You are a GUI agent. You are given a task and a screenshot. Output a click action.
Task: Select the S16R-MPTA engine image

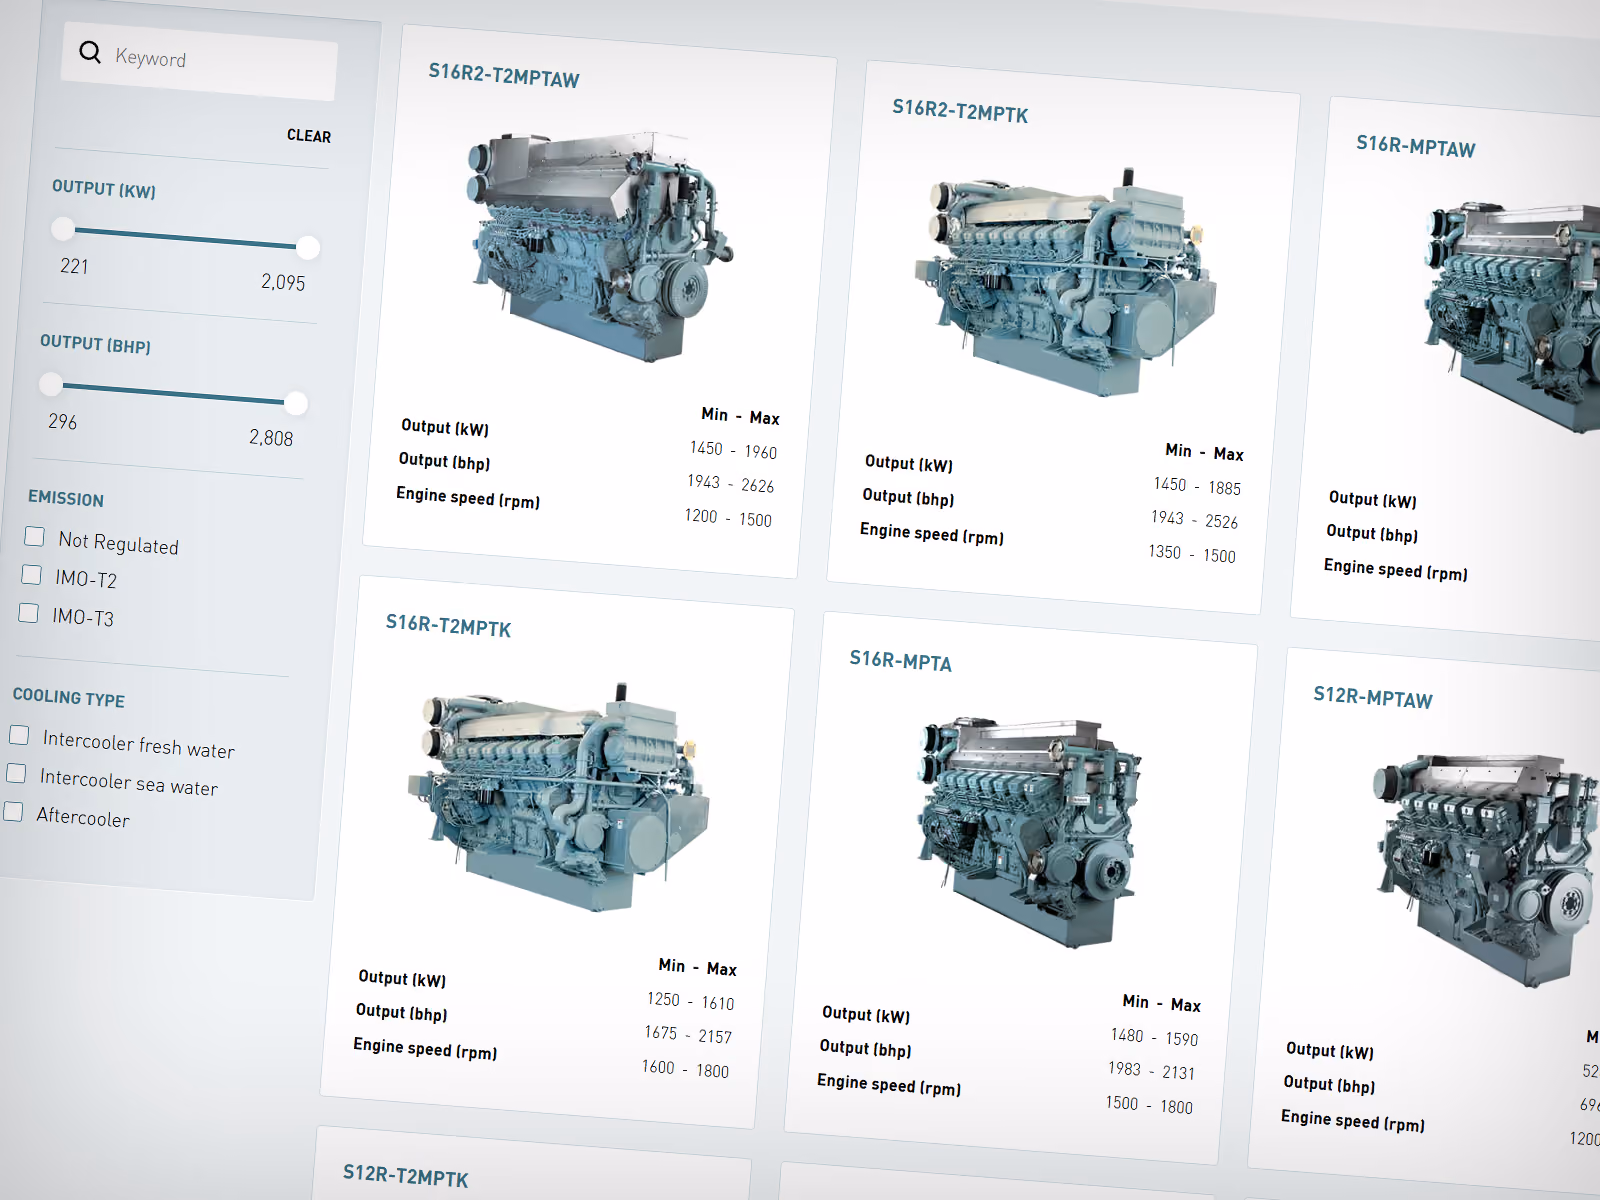(1030, 832)
